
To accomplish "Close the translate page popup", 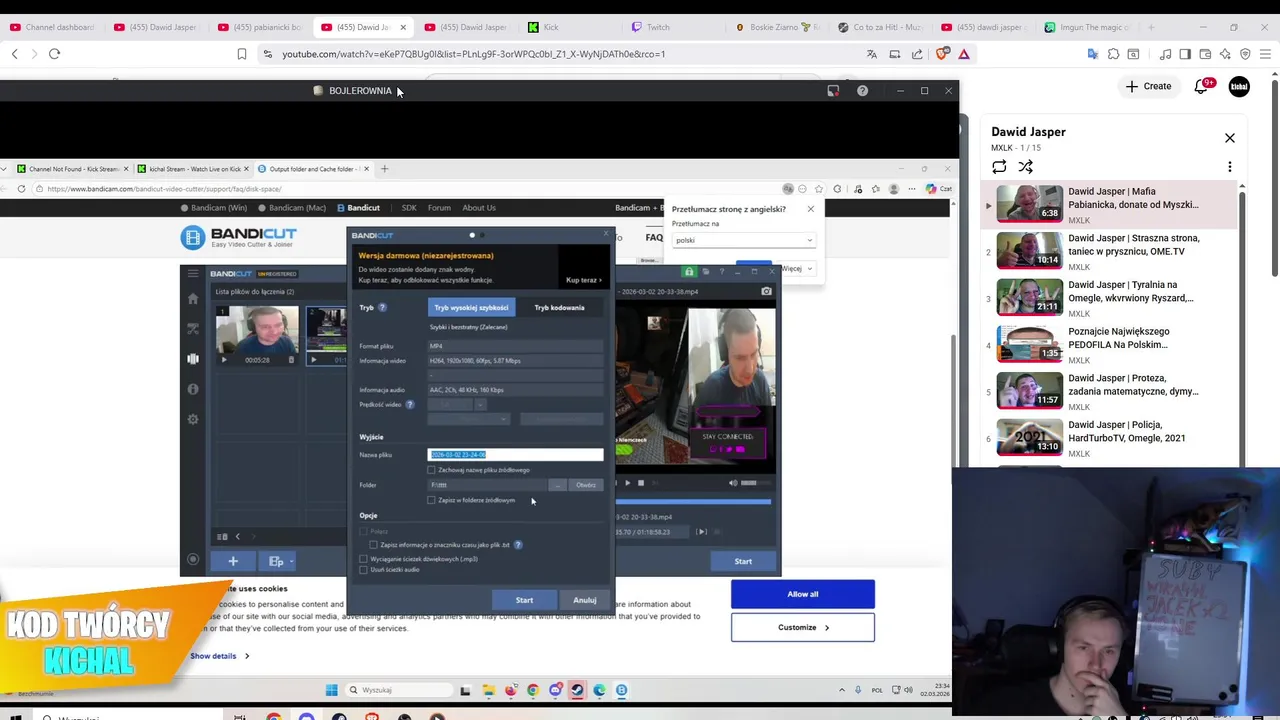I will (x=810, y=209).
